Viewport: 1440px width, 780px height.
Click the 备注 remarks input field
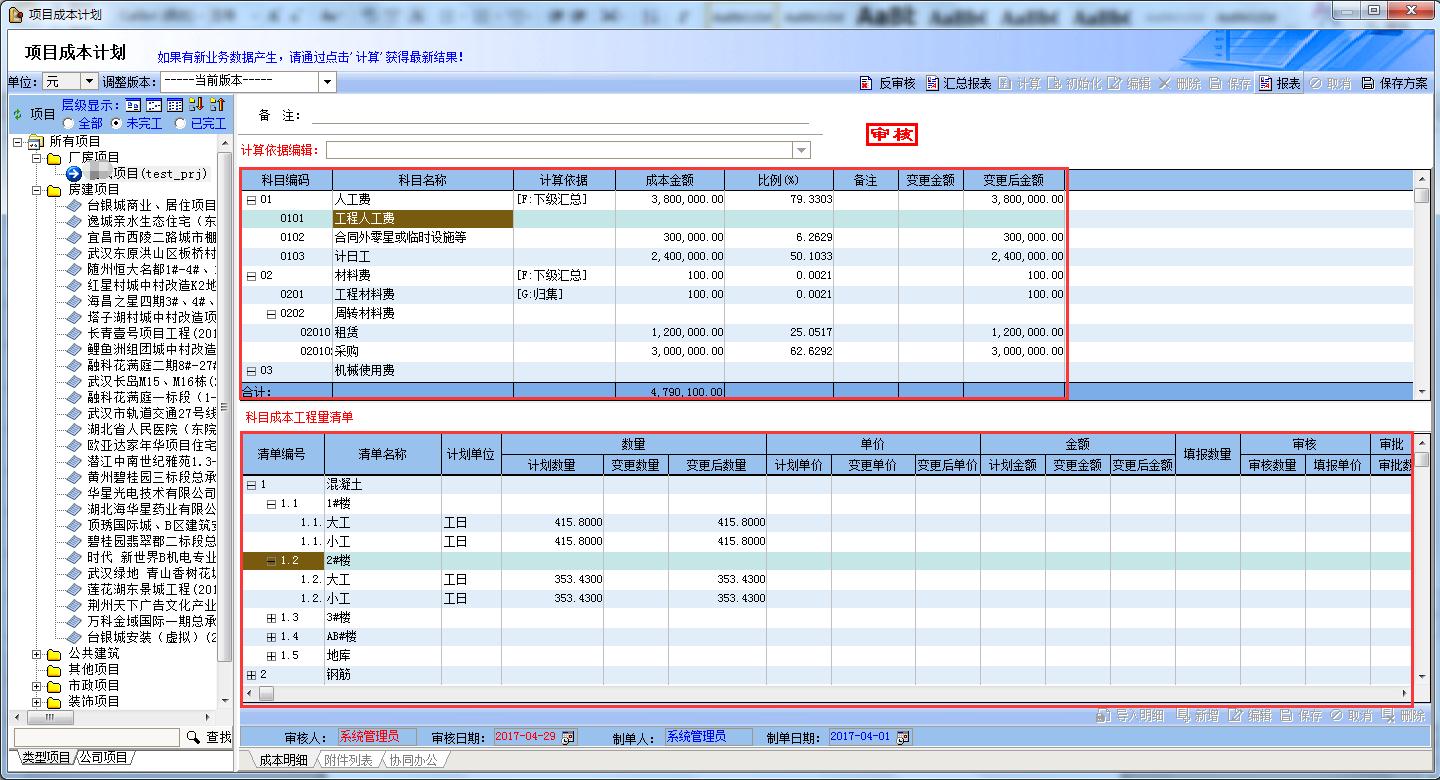pos(560,116)
